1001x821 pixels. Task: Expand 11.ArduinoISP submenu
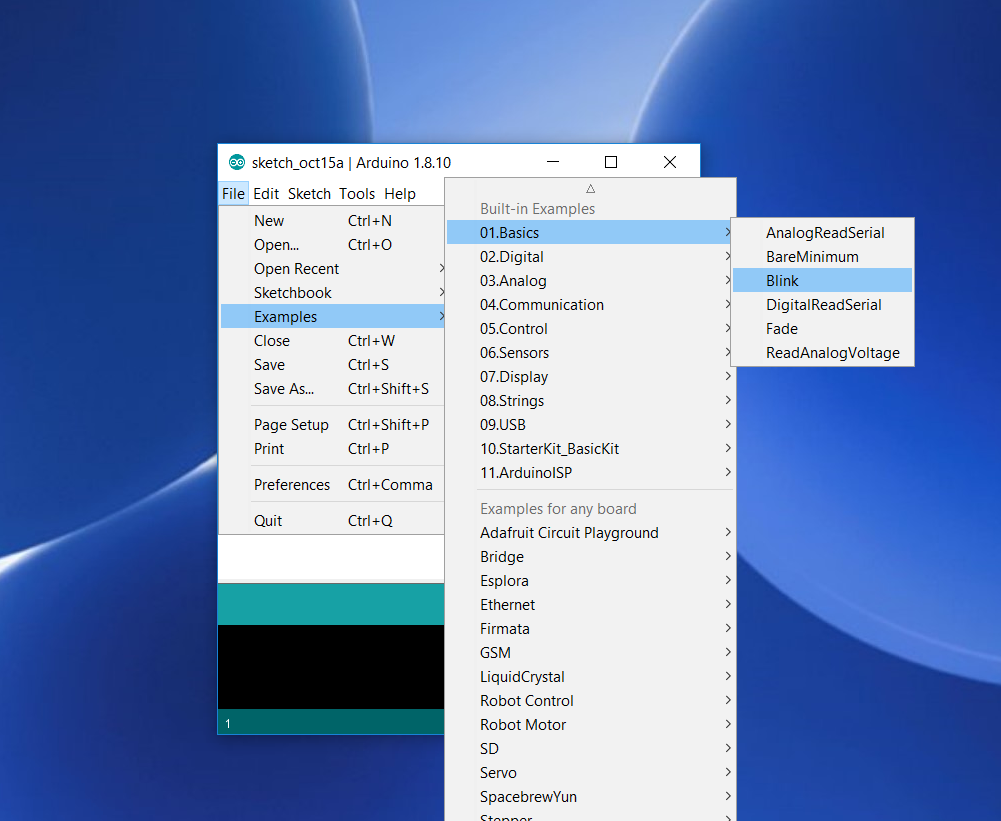pos(590,473)
